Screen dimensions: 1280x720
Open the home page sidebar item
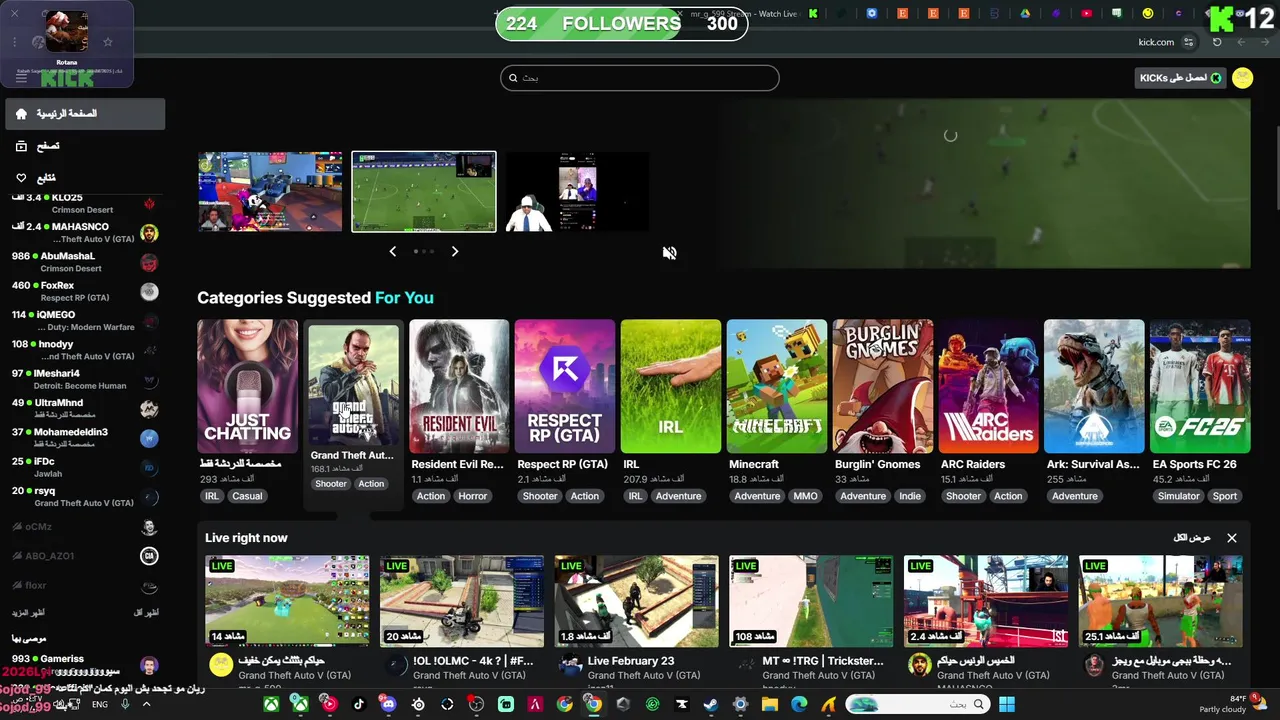click(x=84, y=114)
